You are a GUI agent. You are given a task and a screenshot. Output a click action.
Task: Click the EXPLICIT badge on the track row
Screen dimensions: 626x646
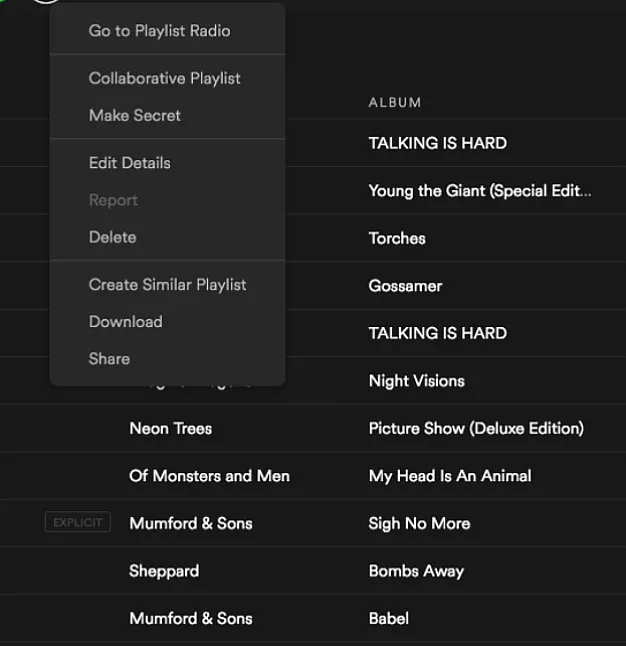(77, 523)
